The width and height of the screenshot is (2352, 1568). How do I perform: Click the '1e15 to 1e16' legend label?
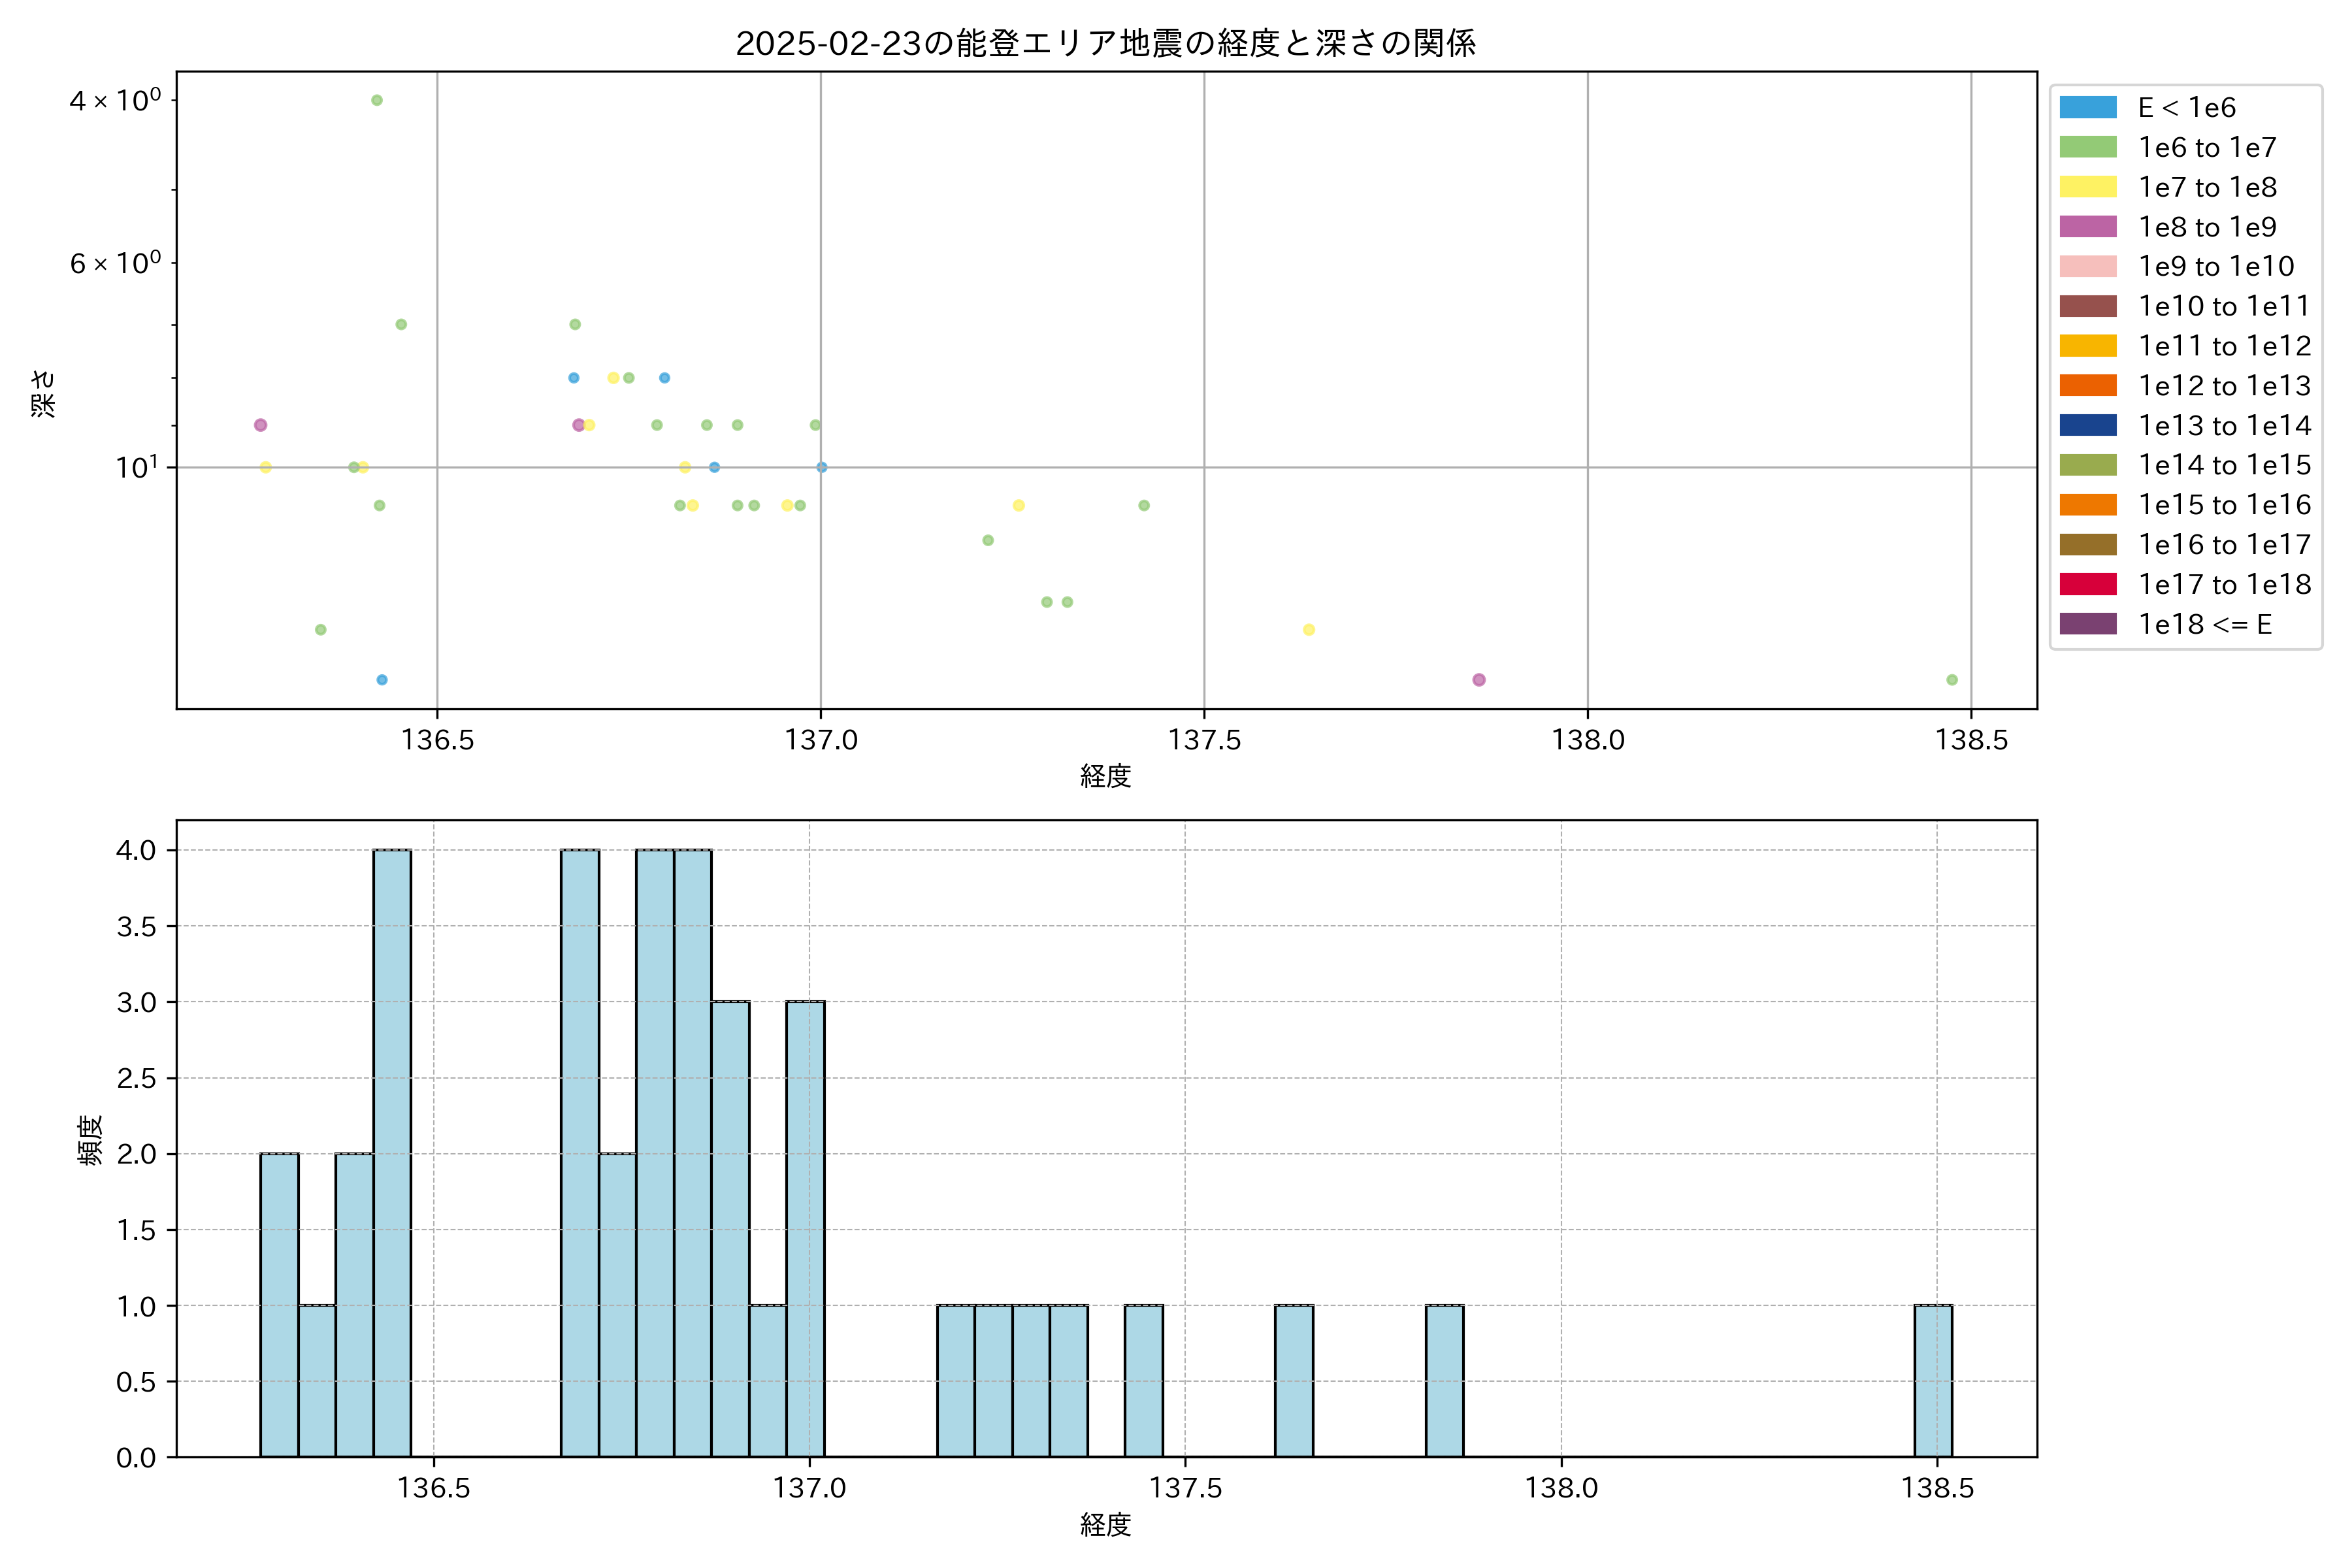click(2224, 505)
